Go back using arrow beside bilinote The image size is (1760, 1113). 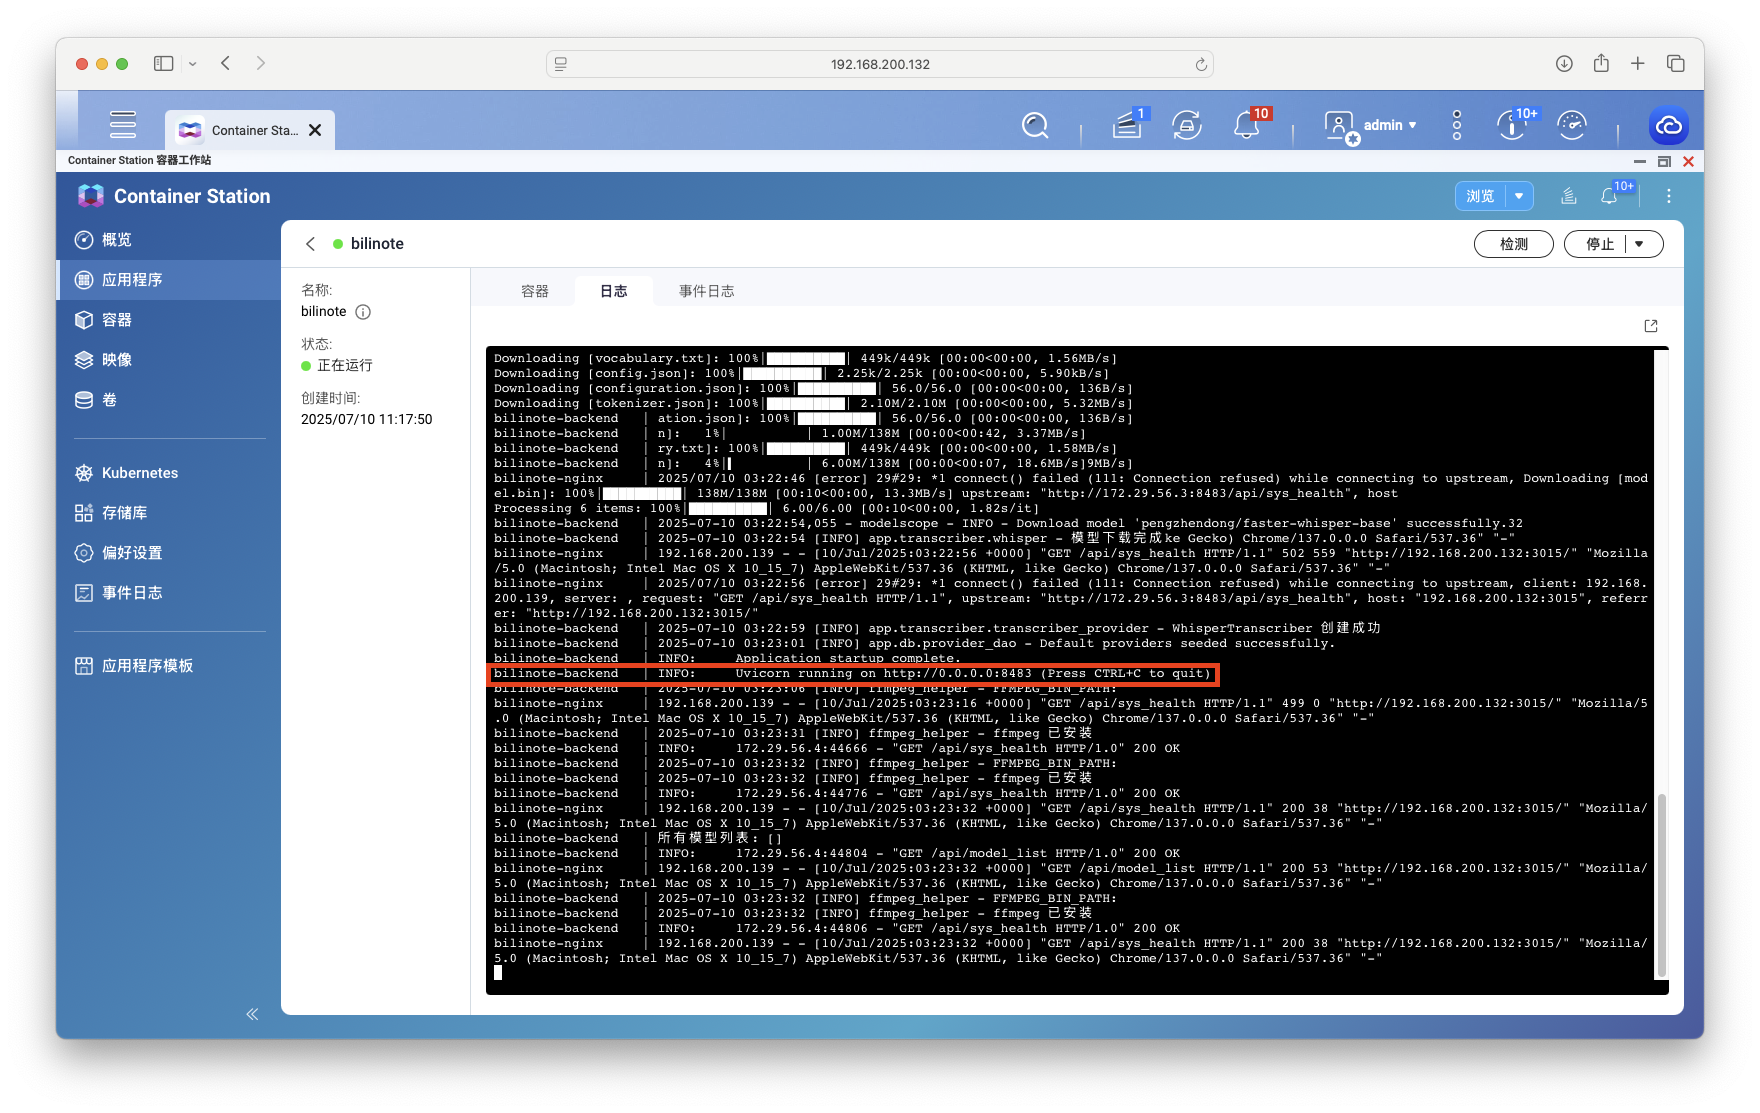311,244
